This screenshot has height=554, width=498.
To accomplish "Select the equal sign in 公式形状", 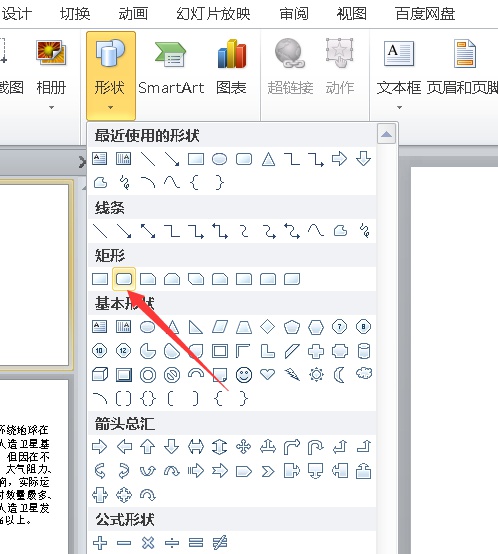I will pyautogui.click(x=196, y=542).
